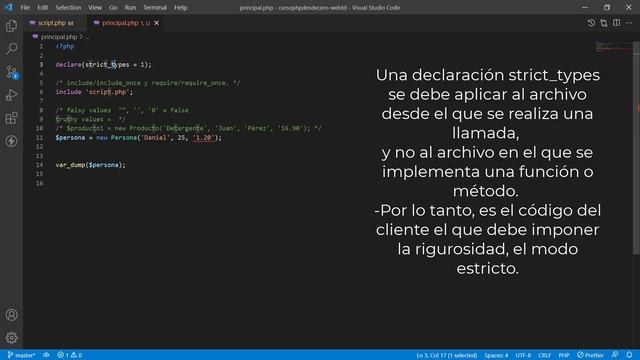Open the Edit menu
This screenshot has width=640, height=360.
coord(42,7)
